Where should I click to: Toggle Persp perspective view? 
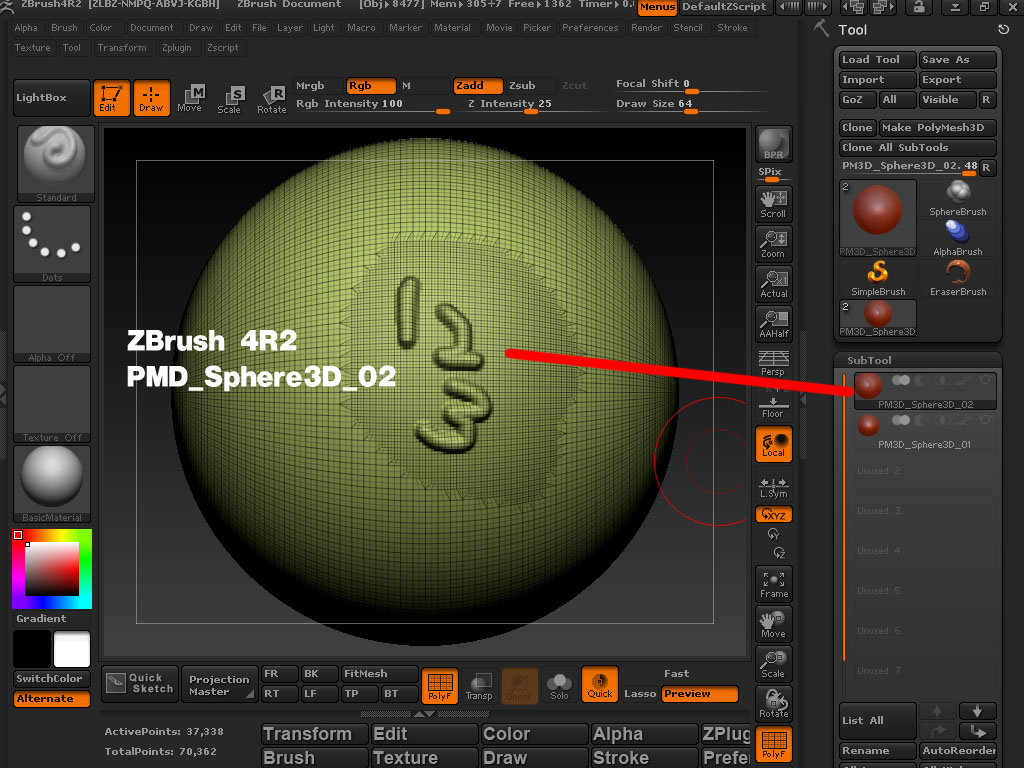(774, 363)
